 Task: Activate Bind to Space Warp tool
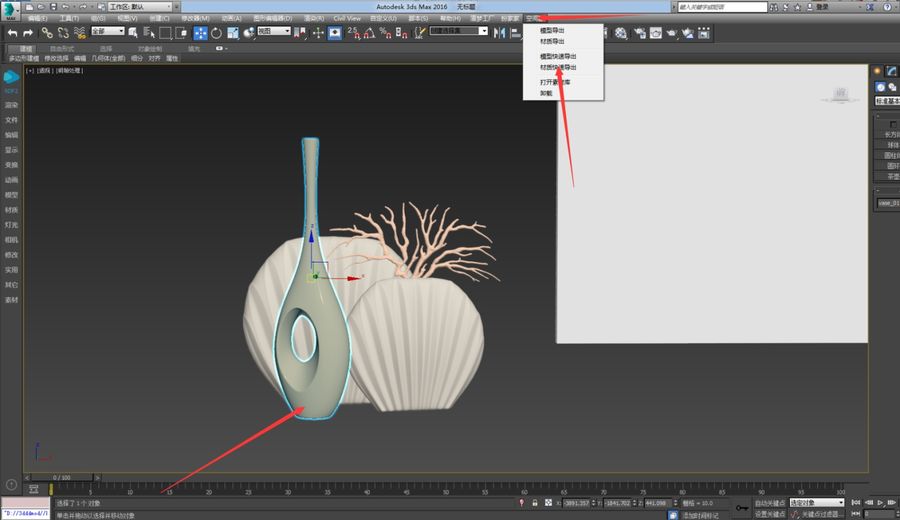coord(80,33)
